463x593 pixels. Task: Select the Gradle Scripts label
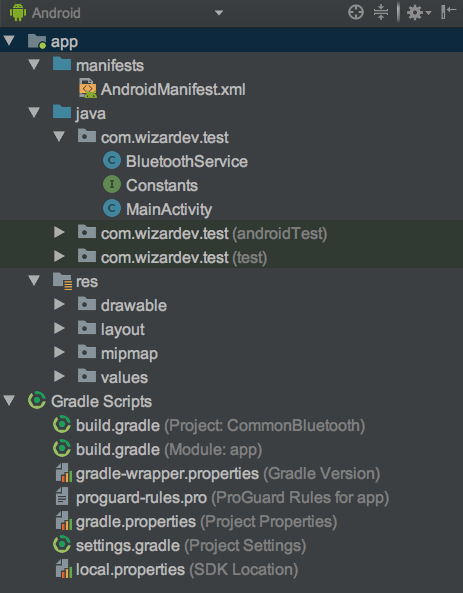coord(101,402)
